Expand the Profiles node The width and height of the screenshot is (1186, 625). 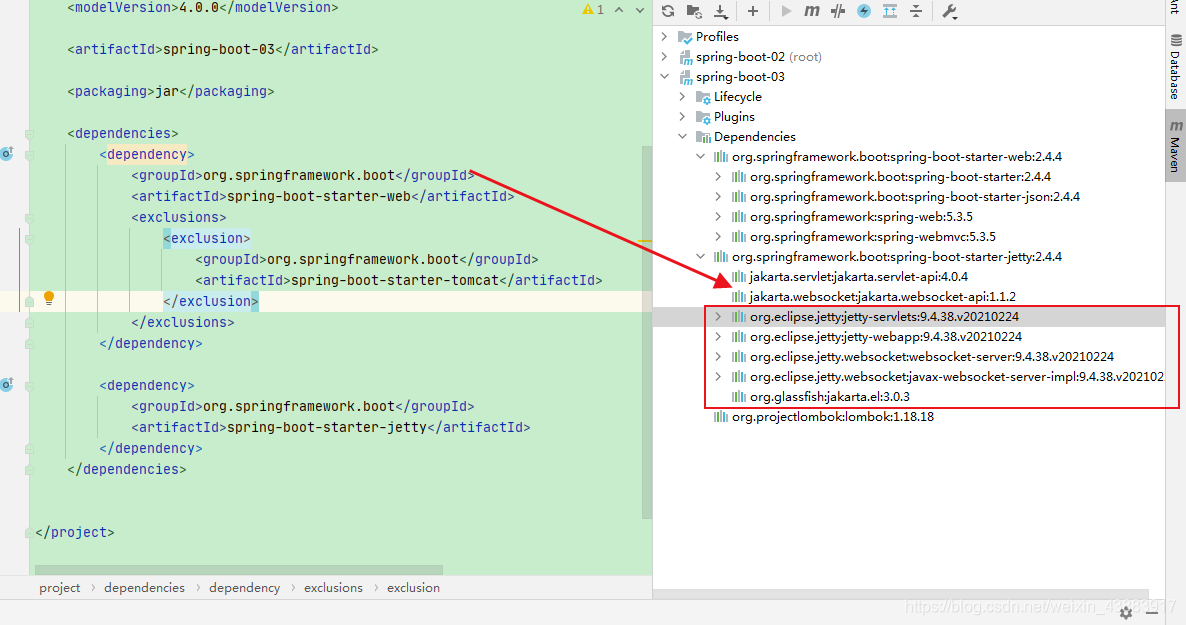pyautogui.click(x=664, y=36)
